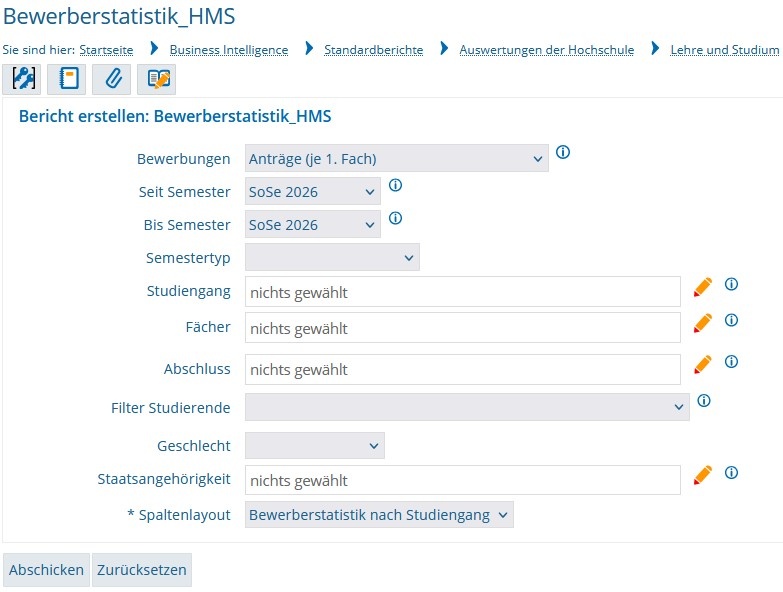The image size is (783, 592).
Task: Click the paperclip attachment icon
Action: (x=111, y=78)
